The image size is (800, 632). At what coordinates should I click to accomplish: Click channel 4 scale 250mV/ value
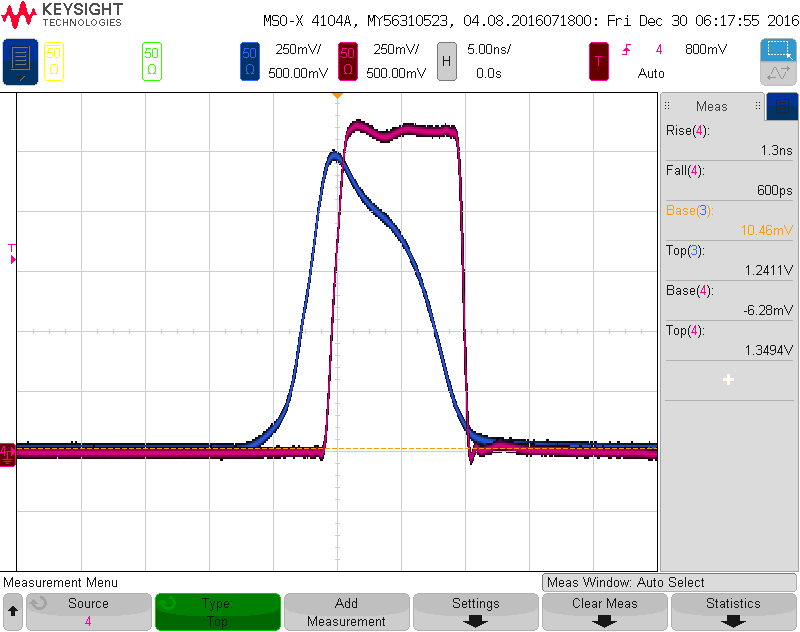[396, 49]
